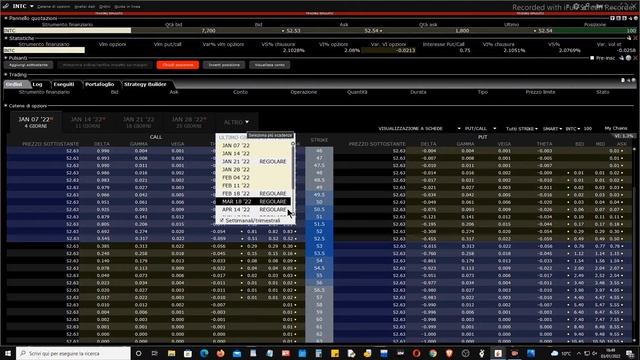Collapse the Pannello quotazioni section
640x360 pixels.
[6, 18]
